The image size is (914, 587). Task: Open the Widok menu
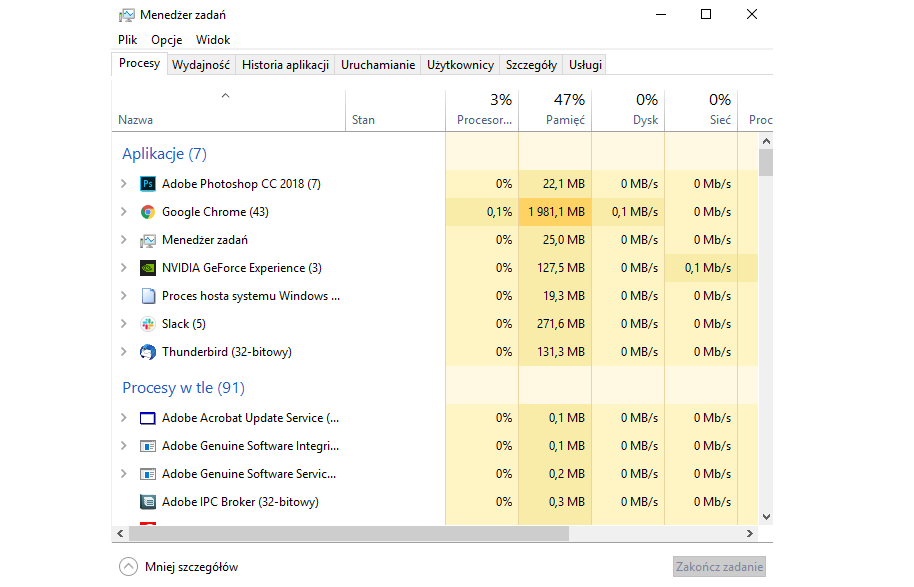(213, 40)
